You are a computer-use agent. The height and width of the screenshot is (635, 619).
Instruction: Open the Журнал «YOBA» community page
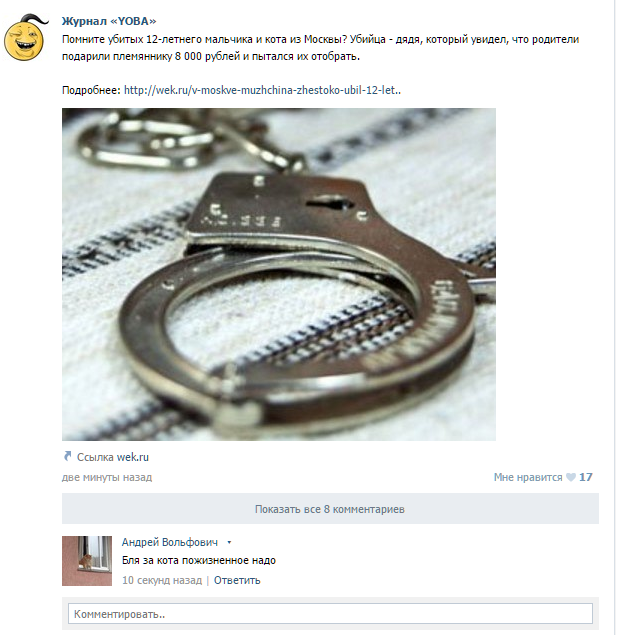click(109, 21)
